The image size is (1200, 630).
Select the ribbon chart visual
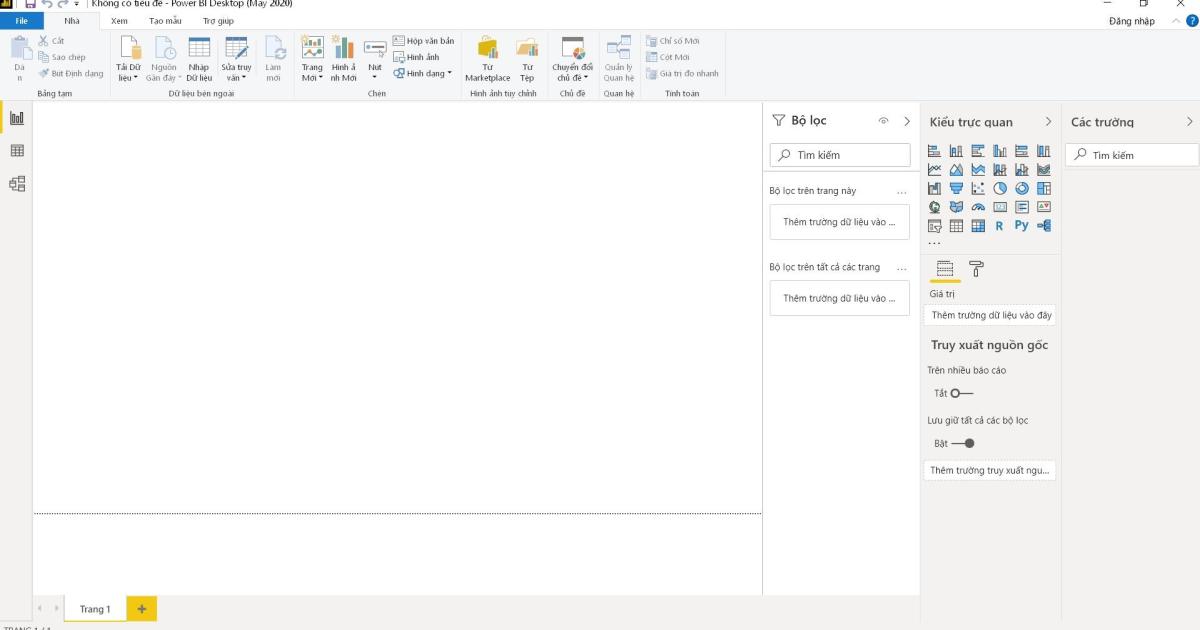pos(1044,169)
